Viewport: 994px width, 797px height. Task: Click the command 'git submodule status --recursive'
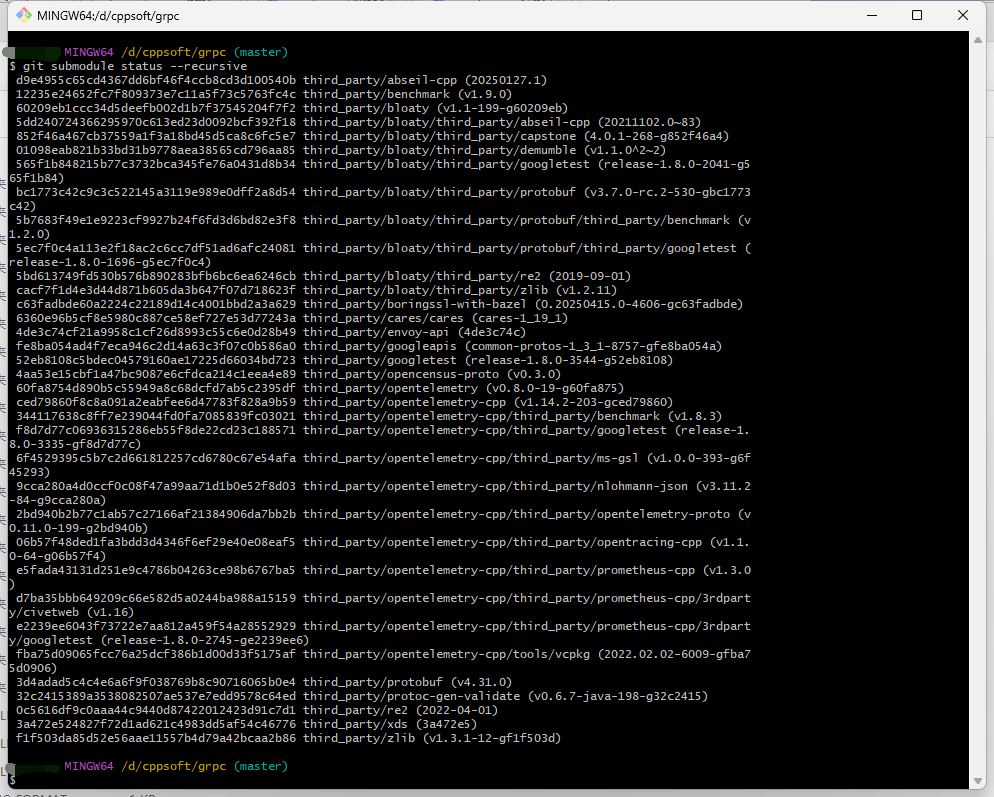click(135, 66)
